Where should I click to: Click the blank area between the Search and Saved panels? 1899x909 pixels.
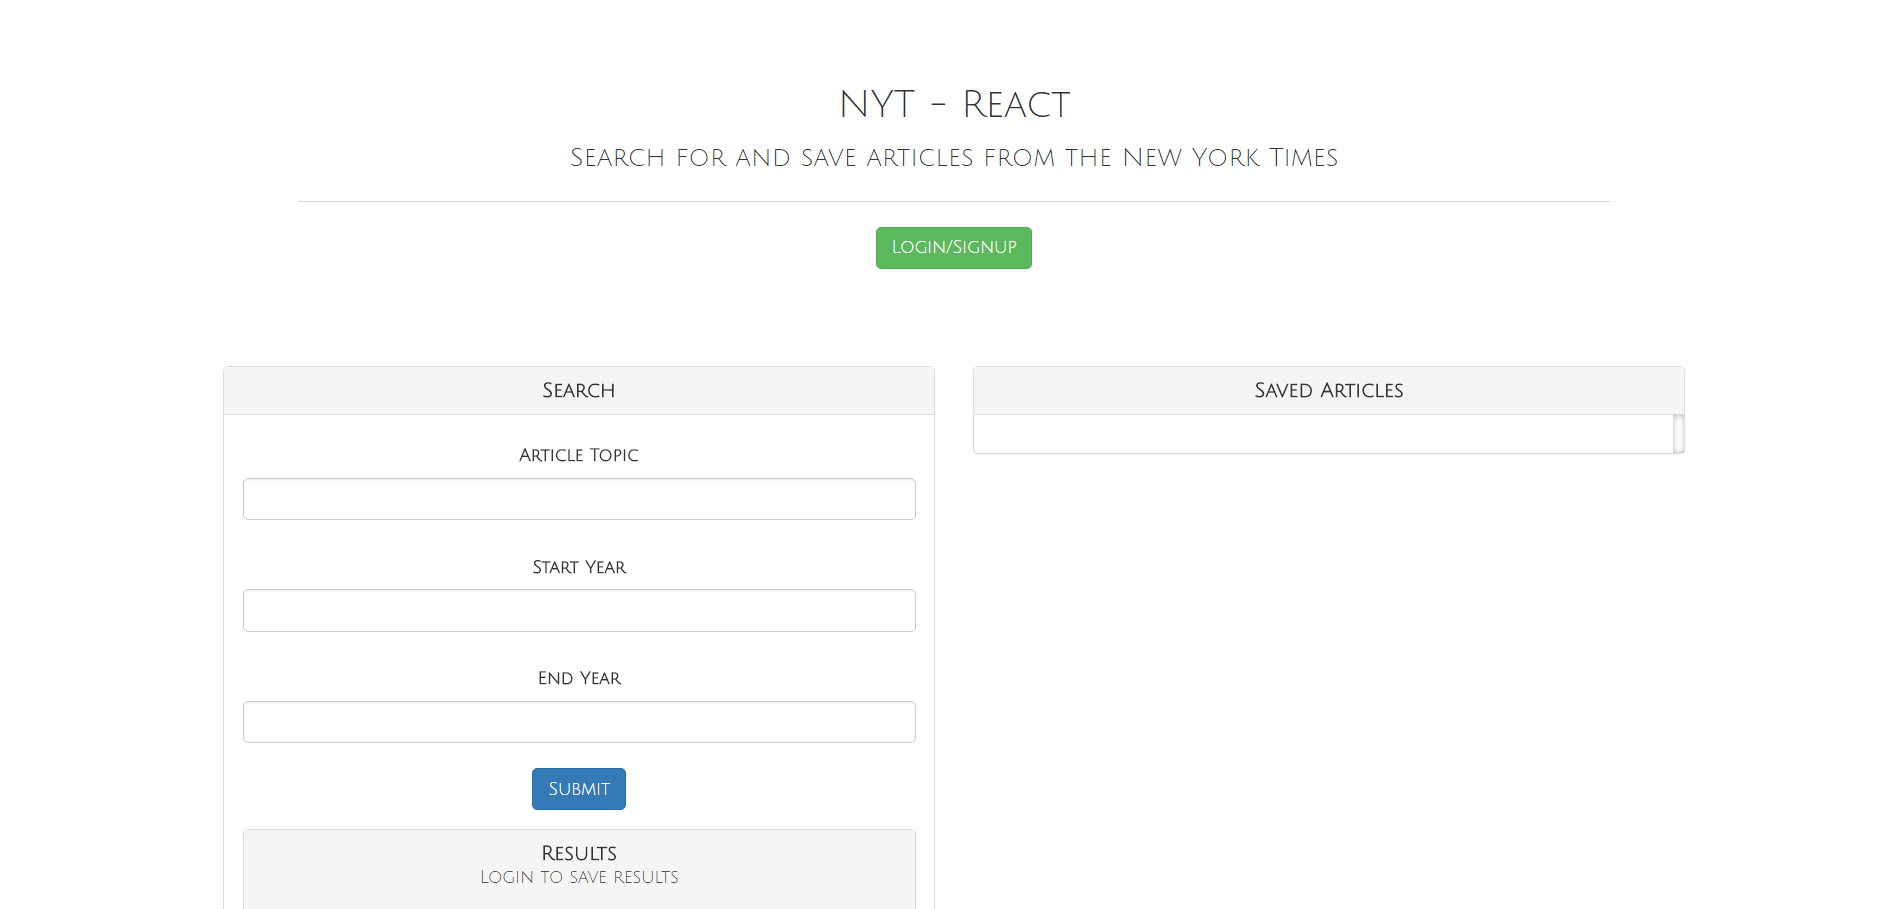pos(954,600)
